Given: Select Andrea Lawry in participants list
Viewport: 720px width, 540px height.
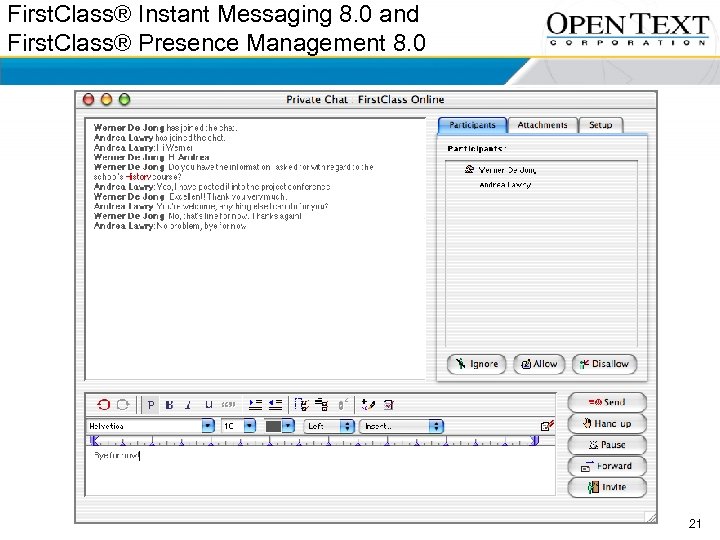Looking at the screenshot, I should coord(505,185).
